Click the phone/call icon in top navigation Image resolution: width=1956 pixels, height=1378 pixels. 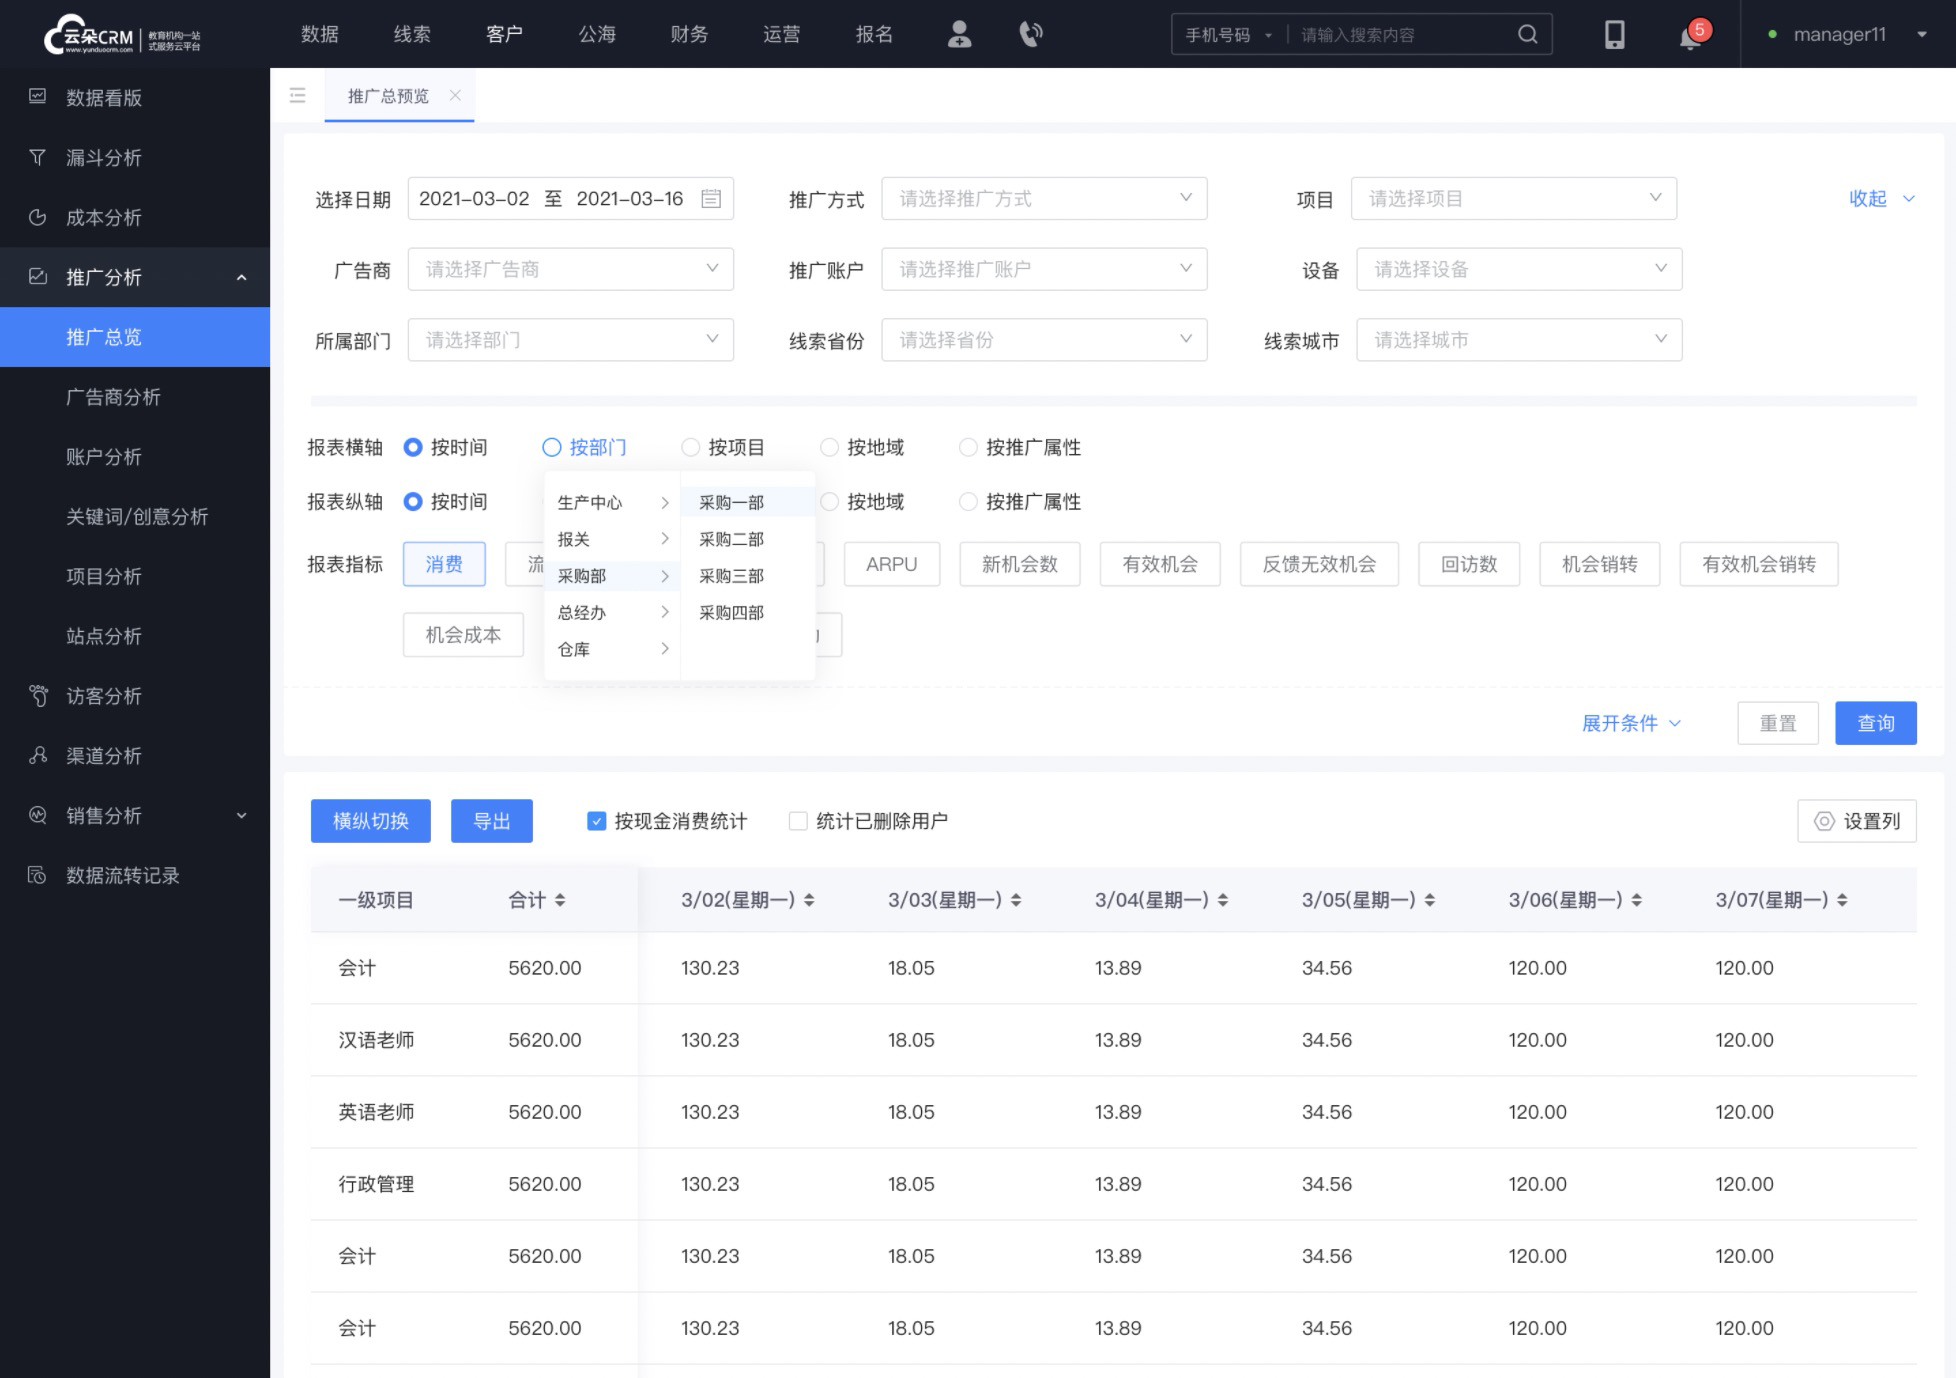click(1030, 33)
